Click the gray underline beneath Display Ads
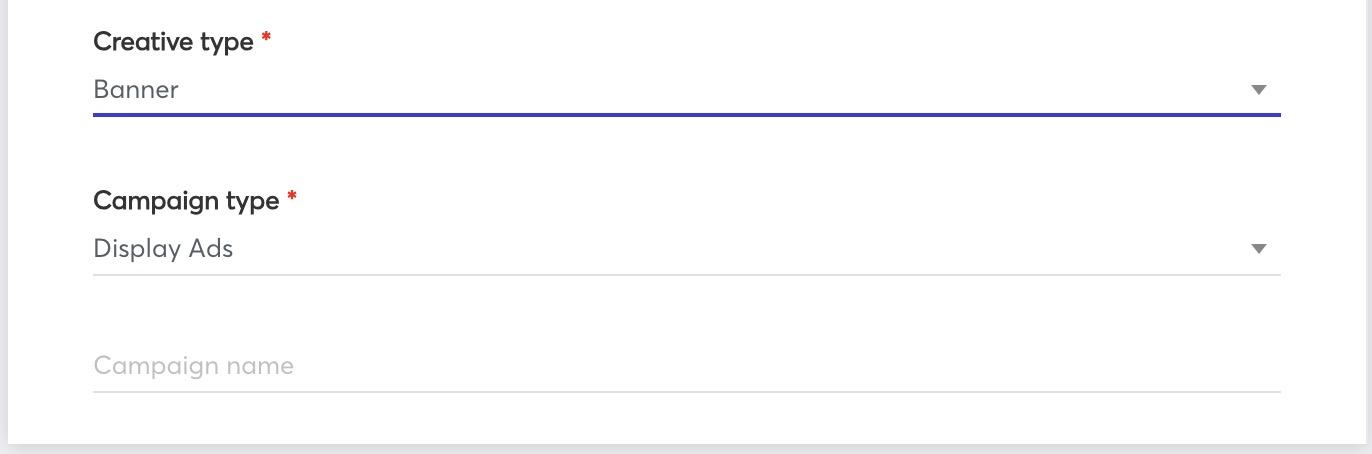This screenshot has width=1372, height=454. (x=686, y=274)
